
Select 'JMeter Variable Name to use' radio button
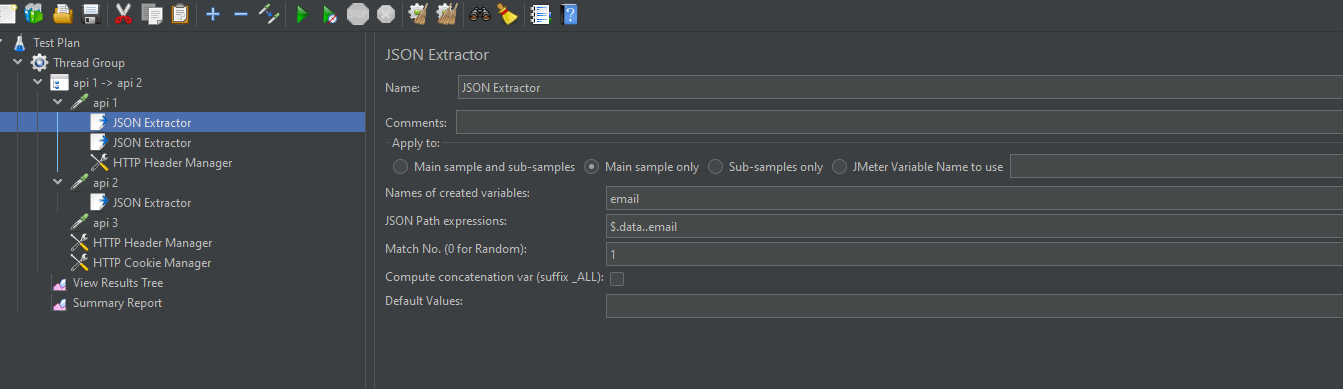coord(840,167)
